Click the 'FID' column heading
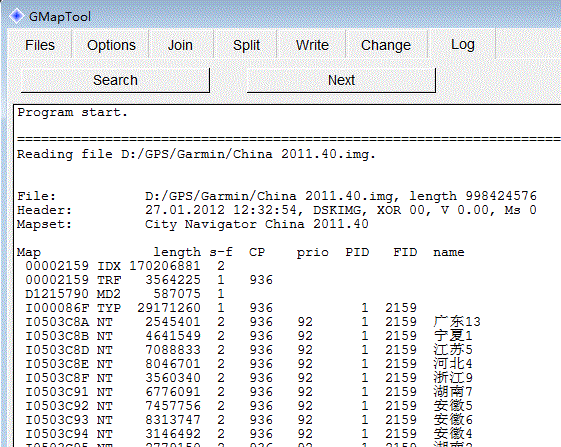This screenshot has width=561, height=447. click(x=405, y=252)
